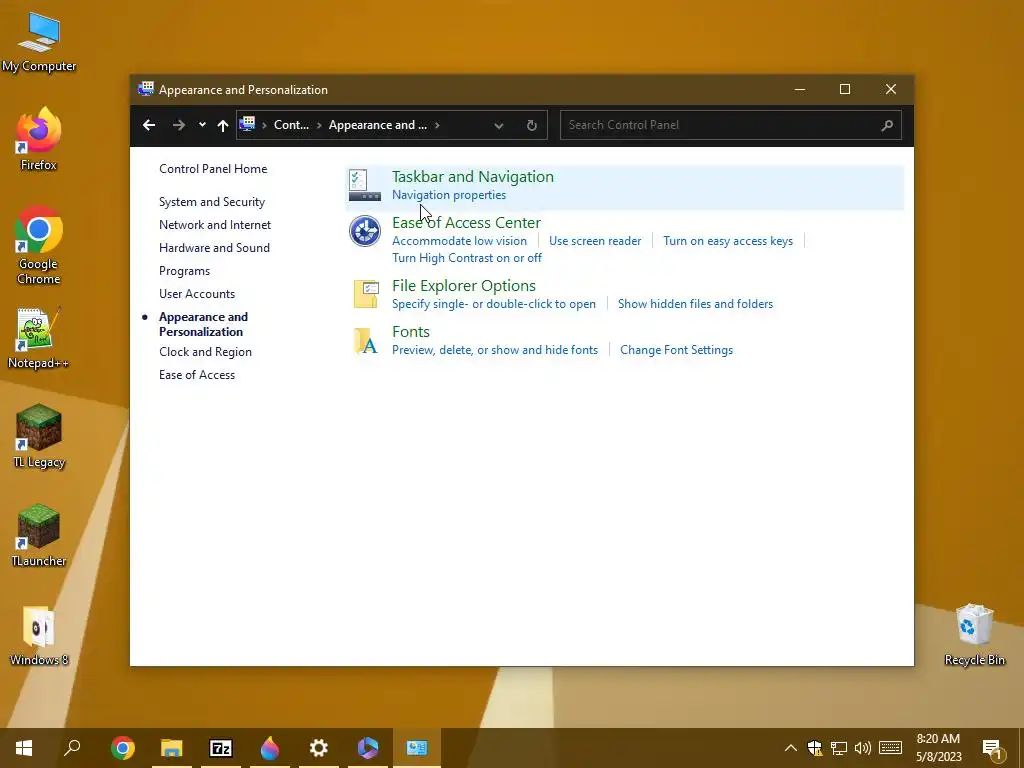Open the Recycle Bin
Screen dimensions: 1024x768
pos(974,635)
